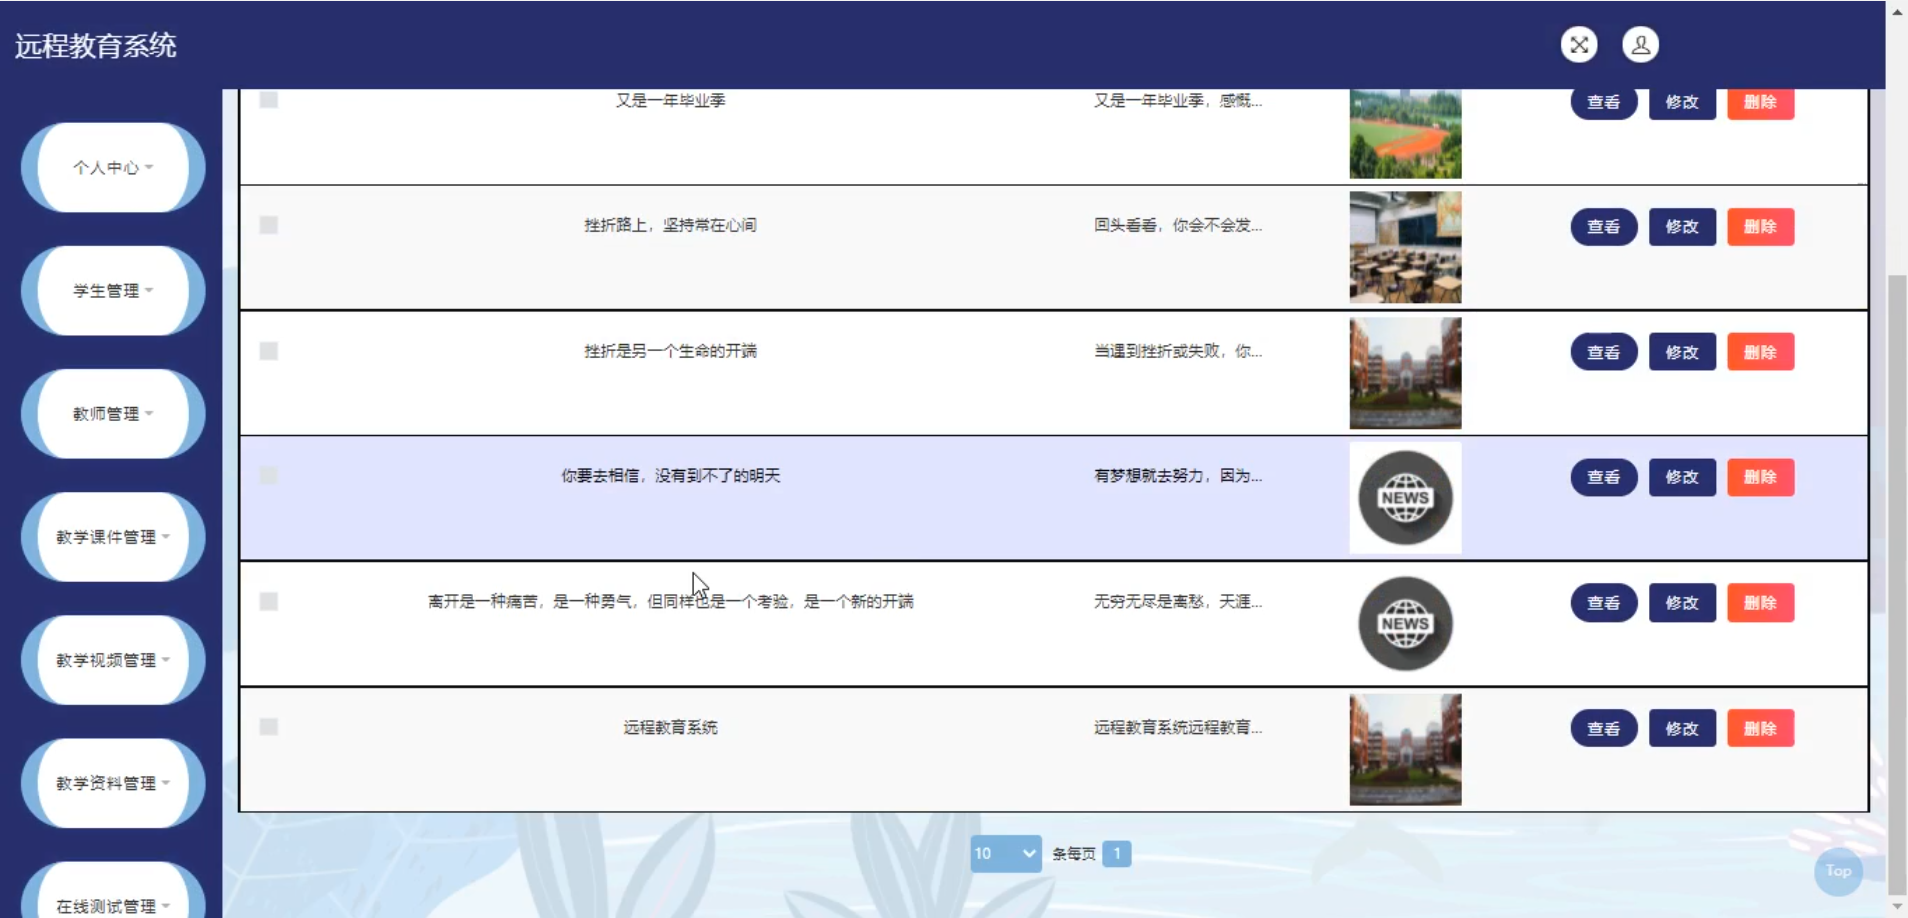Delete the row 挫折是另一个生命的开端
Viewport: 1908px width, 918px height.
(x=1761, y=352)
